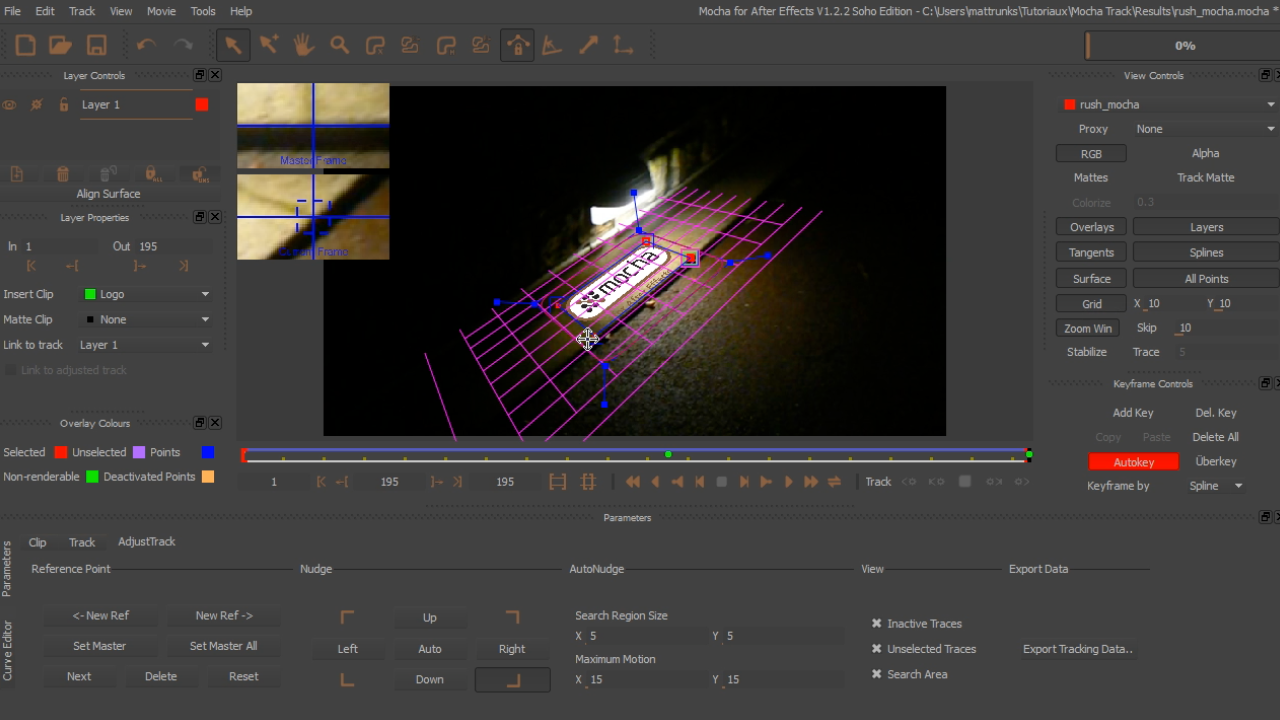1280x720 pixels.
Task: Toggle Layer 1 visibility eye
Action: tap(10, 105)
